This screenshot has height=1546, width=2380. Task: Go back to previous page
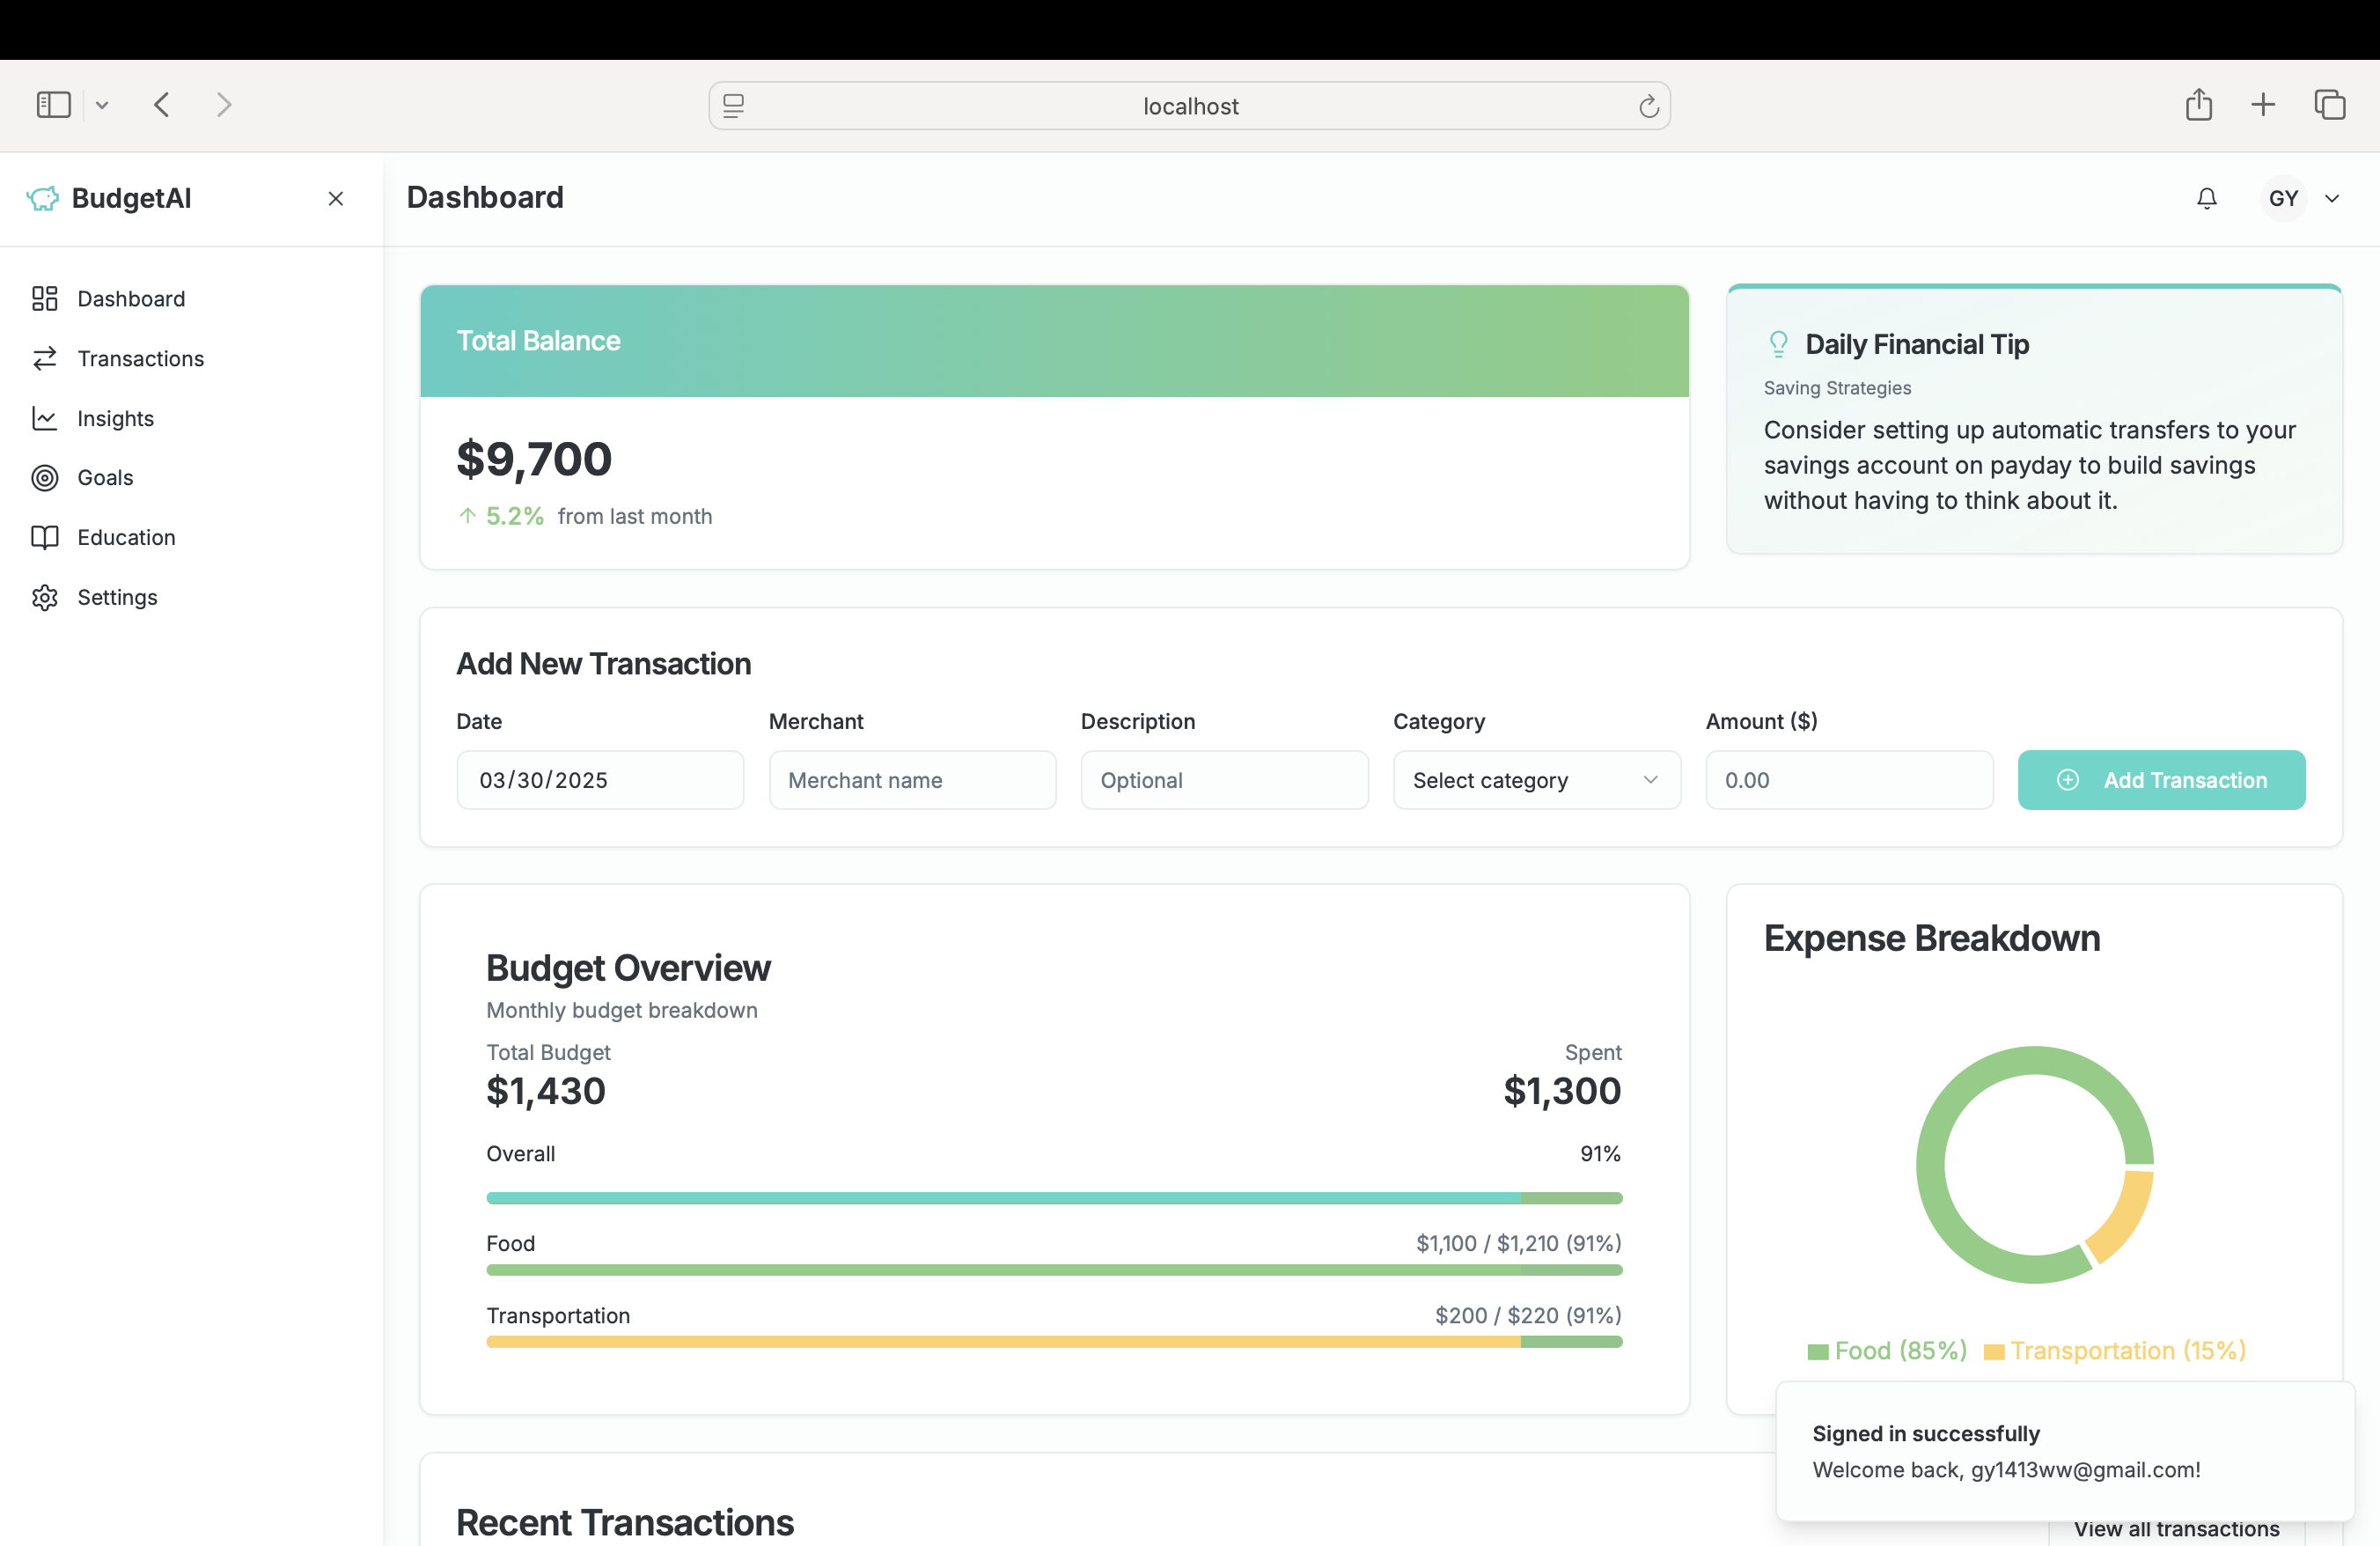click(162, 105)
